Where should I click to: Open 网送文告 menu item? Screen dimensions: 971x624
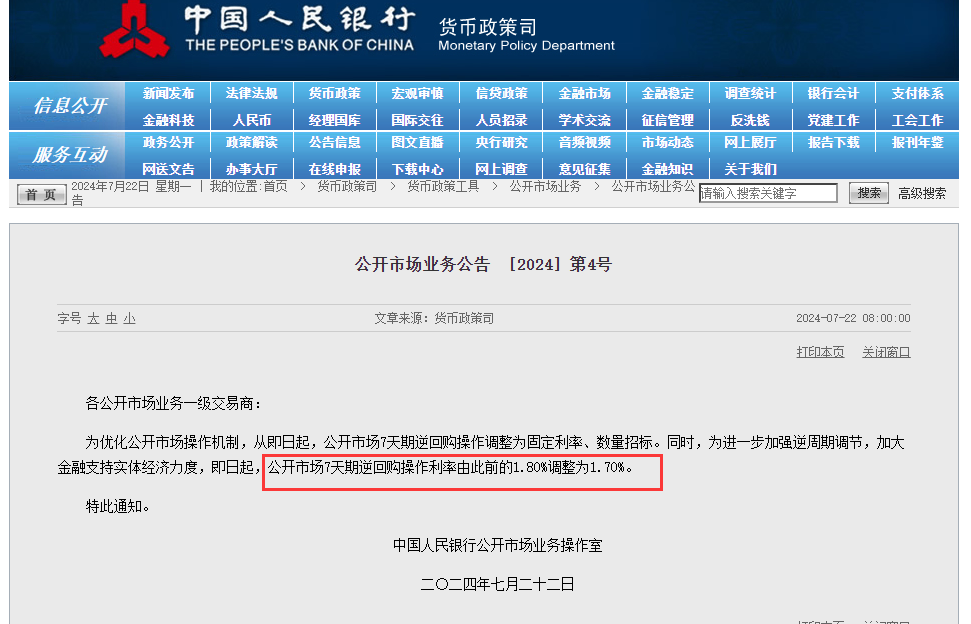168,169
